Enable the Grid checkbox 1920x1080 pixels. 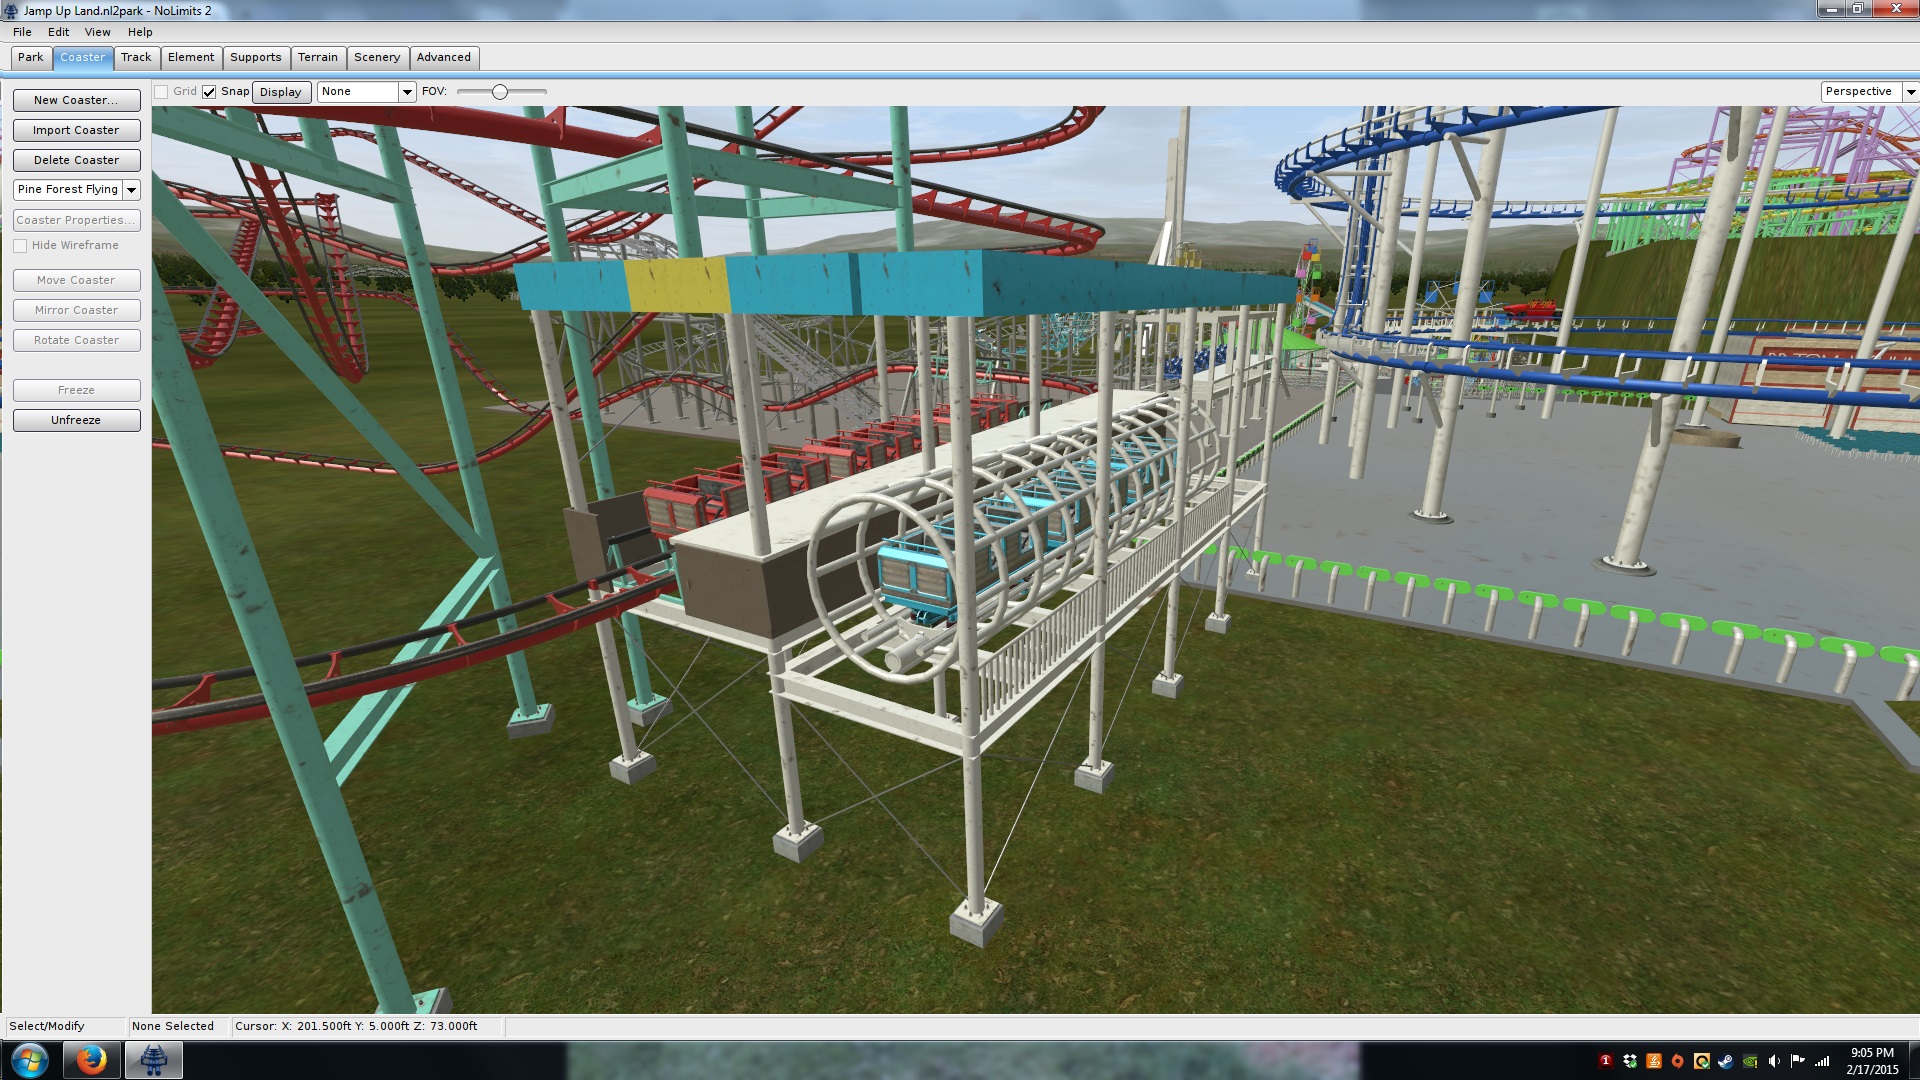161,92
